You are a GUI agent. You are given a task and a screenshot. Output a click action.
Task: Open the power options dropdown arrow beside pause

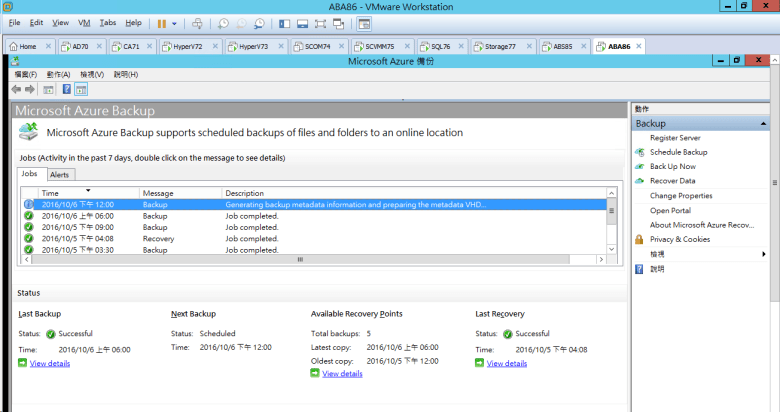175,22
